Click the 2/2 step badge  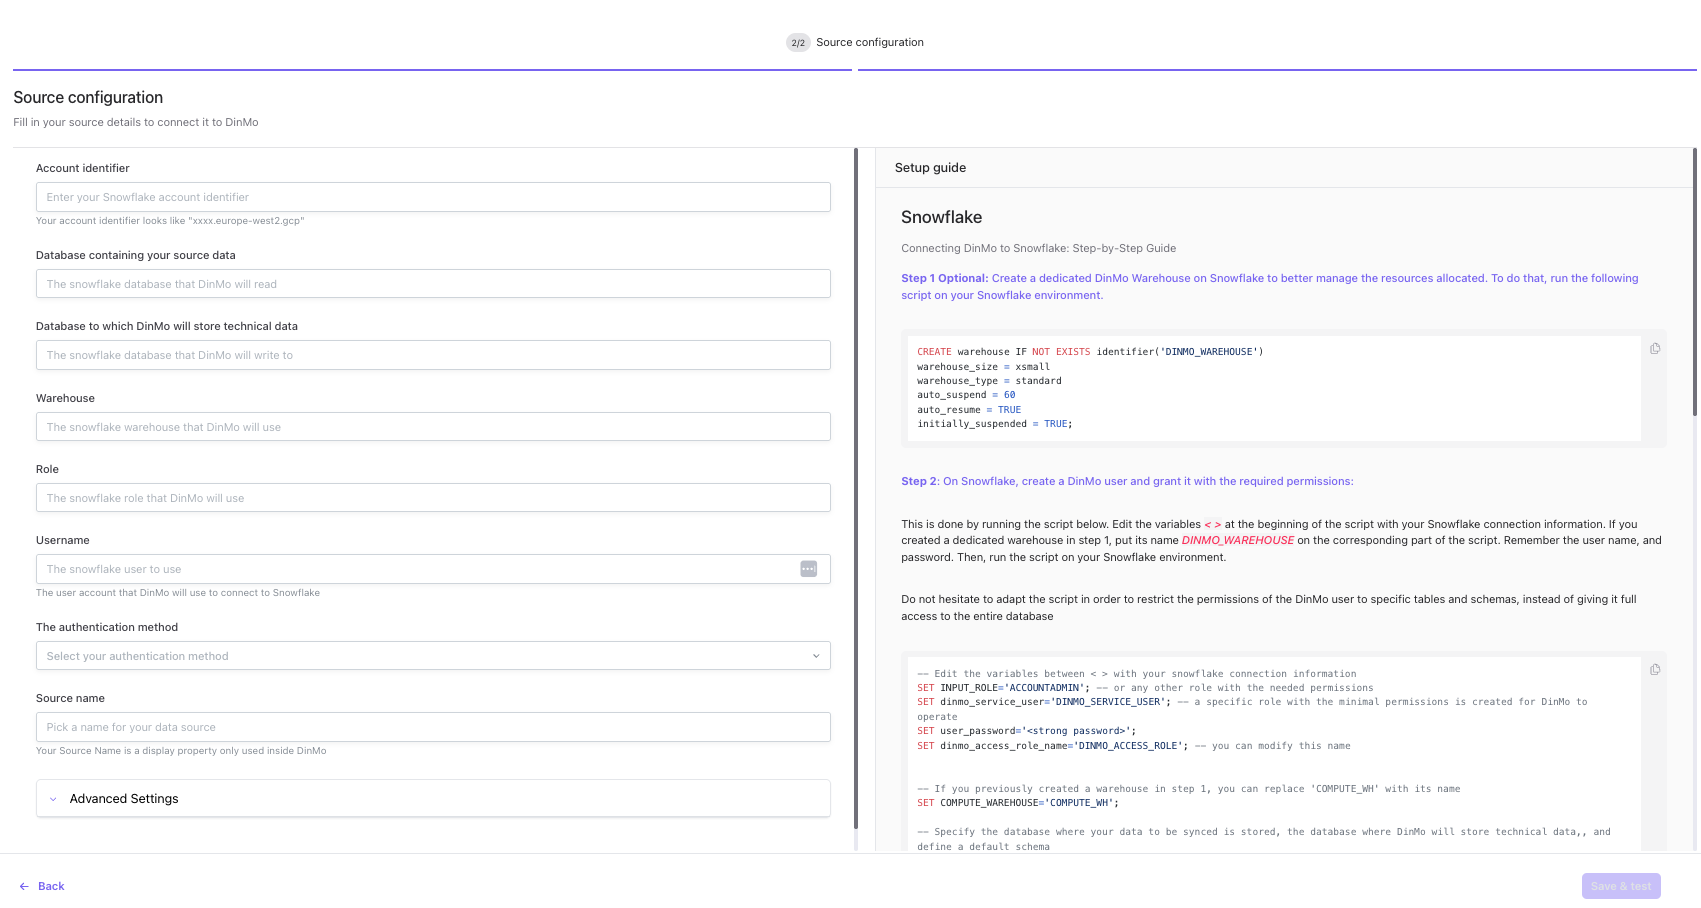tap(798, 42)
